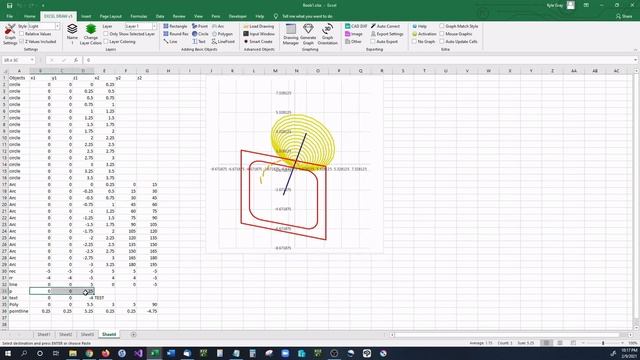The height and width of the screenshot is (360, 640).
Task: Click Load Drawing
Action: [x=259, y=26]
